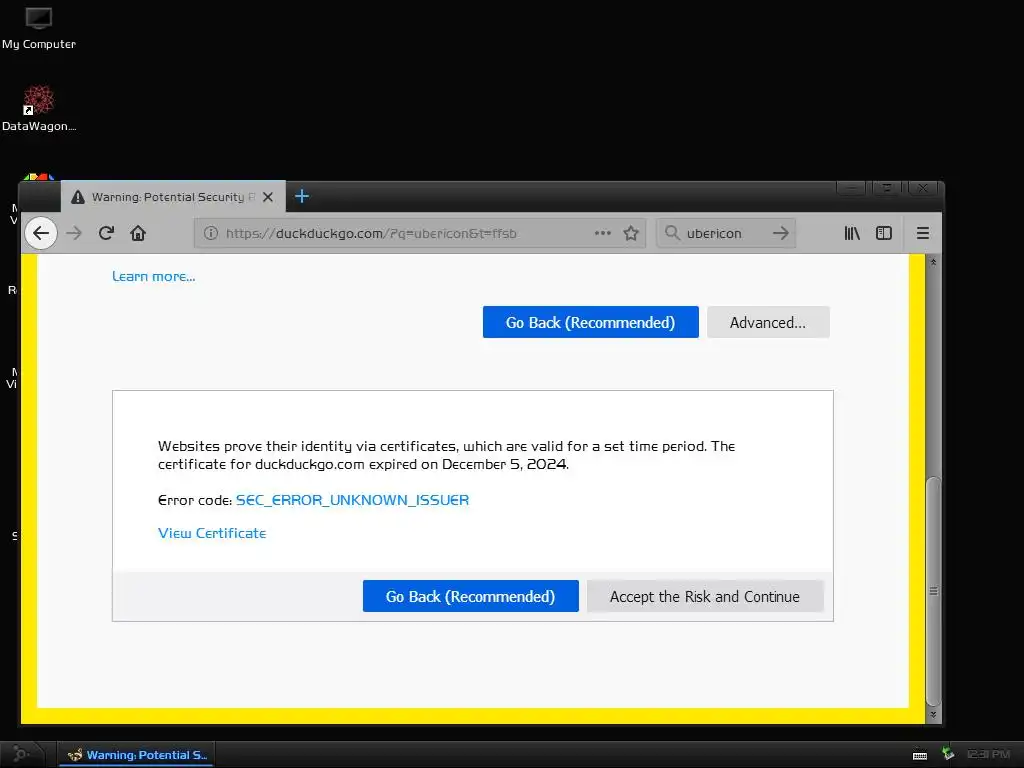
Task: Open the Learn more... link
Action: [x=153, y=276]
